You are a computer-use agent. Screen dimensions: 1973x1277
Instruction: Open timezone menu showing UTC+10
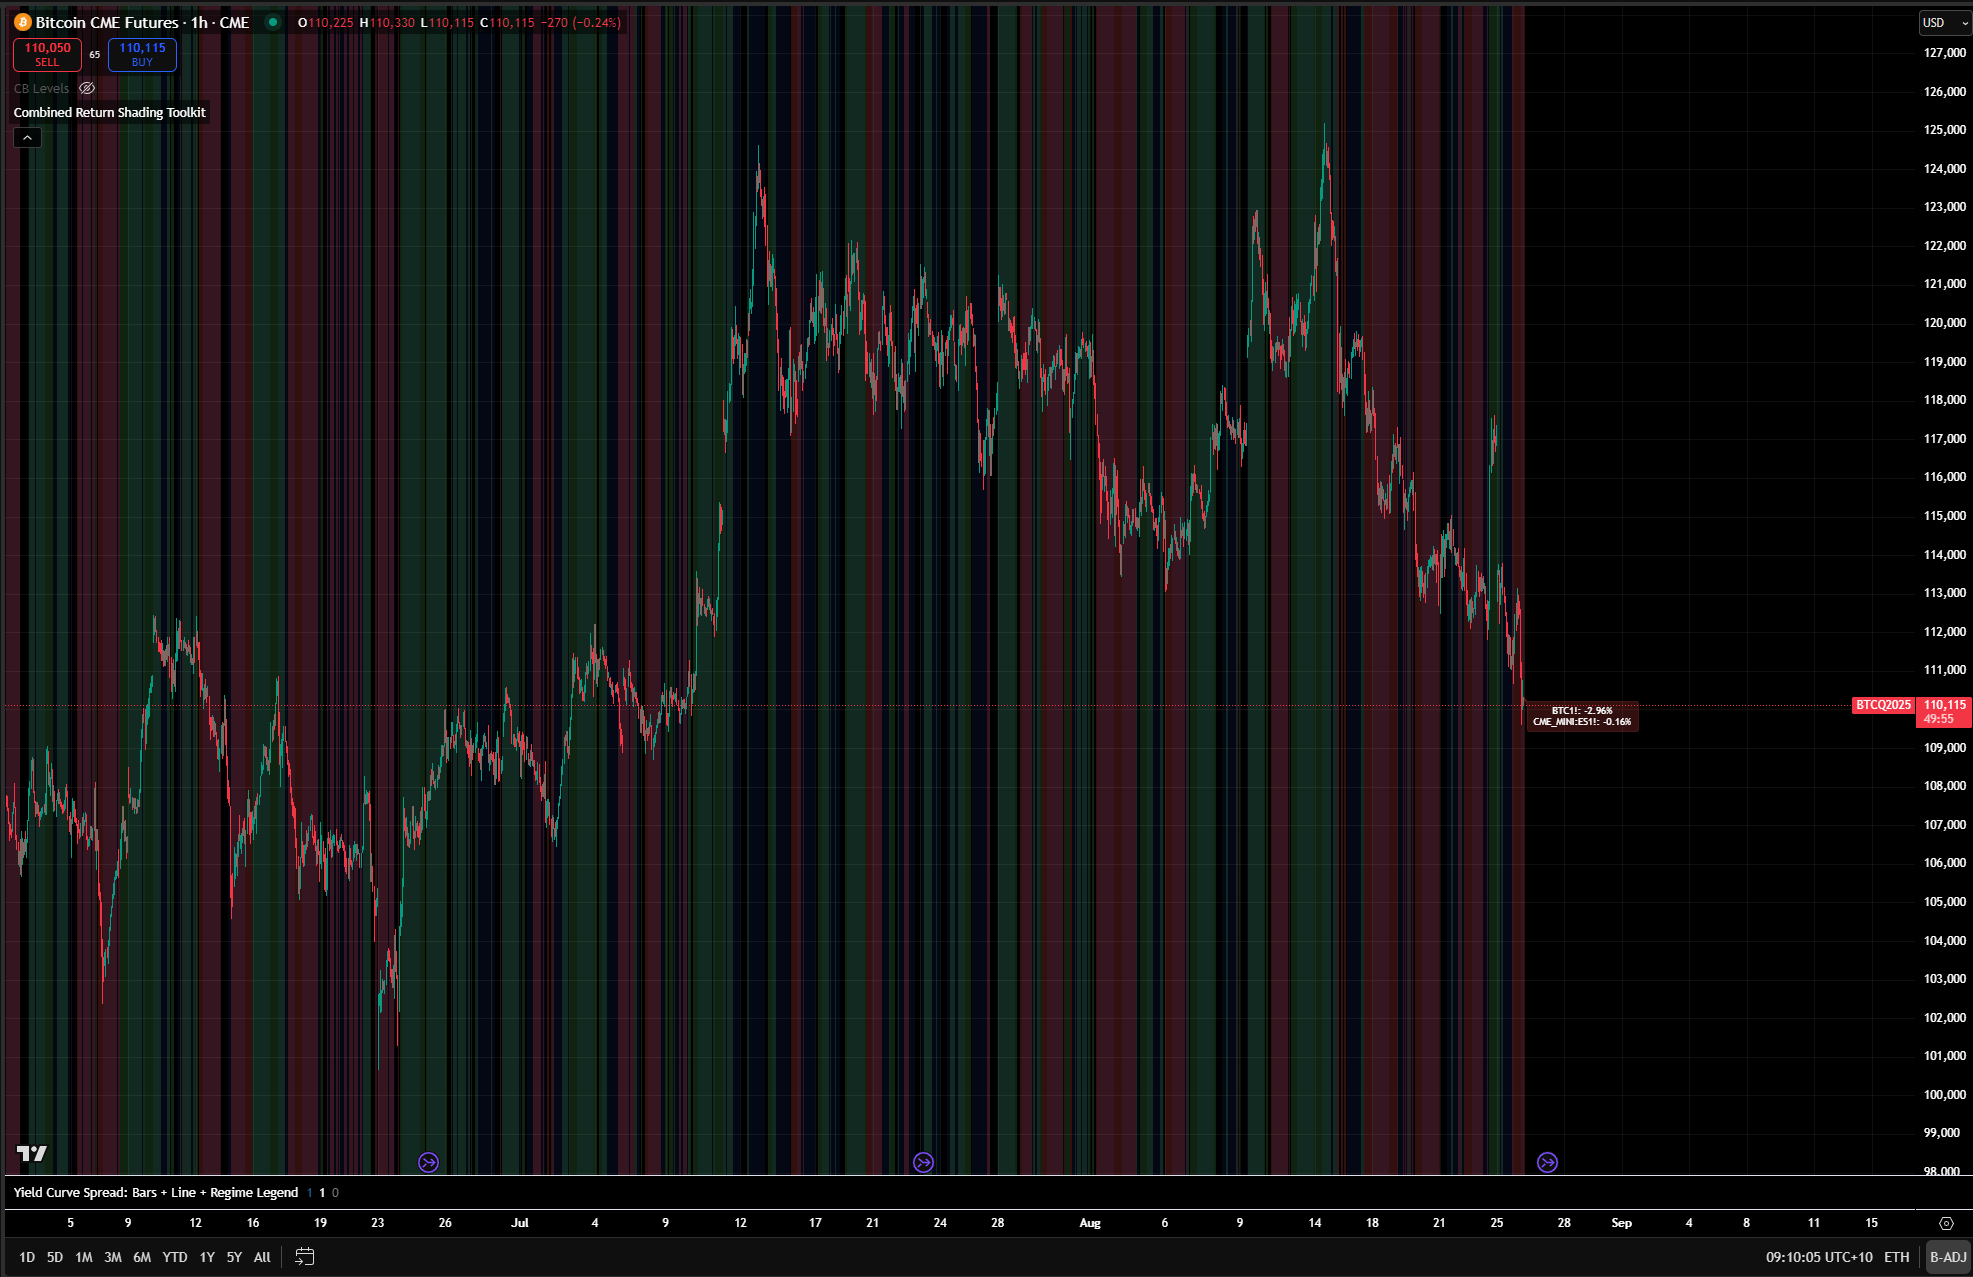(x=1818, y=1257)
